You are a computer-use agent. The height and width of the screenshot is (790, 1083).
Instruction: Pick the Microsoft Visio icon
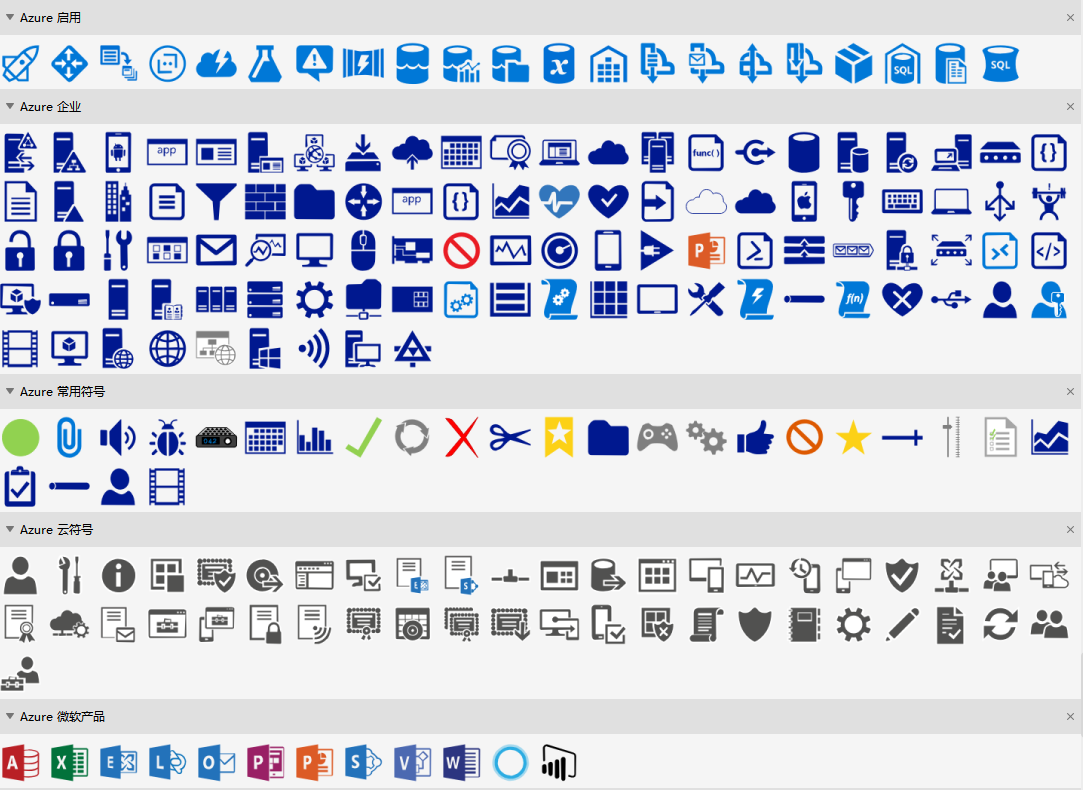click(412, 762)
